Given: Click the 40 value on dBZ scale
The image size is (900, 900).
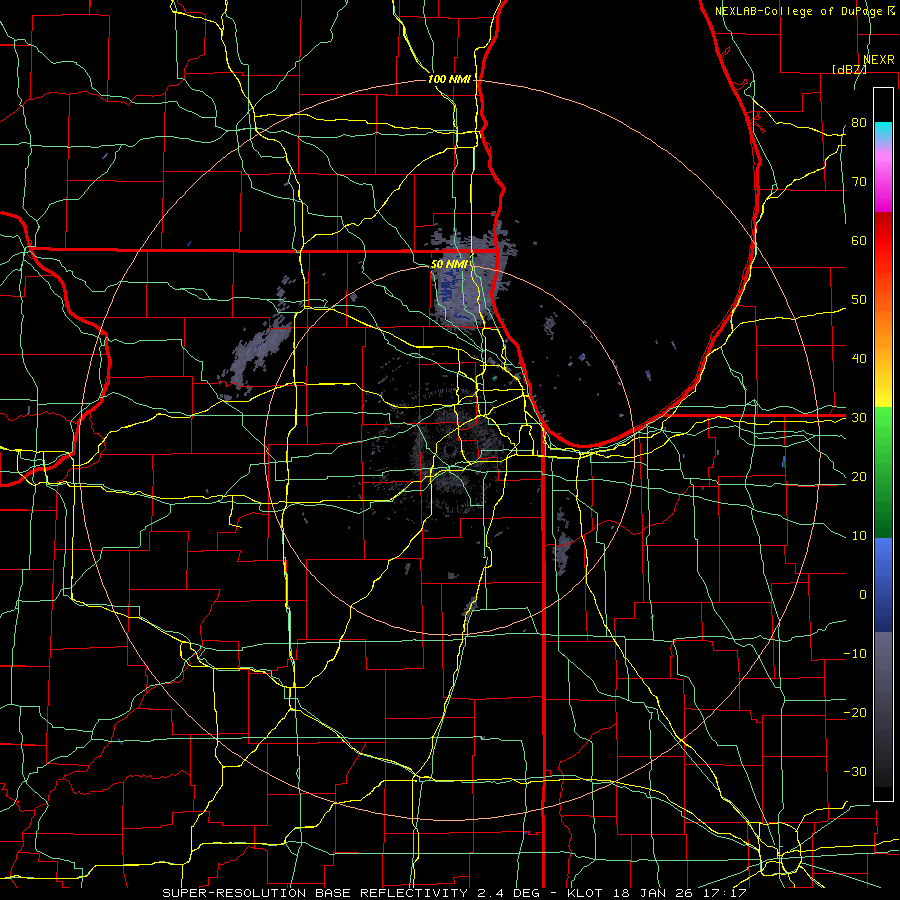Looking at the screenshot, I should pos(859,359).
